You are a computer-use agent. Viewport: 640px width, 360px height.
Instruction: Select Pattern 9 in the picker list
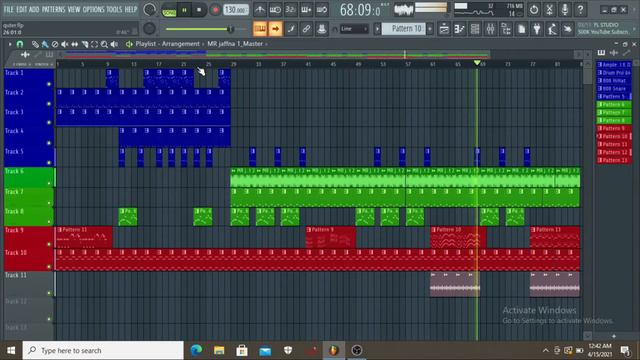[x=614, y=128]
